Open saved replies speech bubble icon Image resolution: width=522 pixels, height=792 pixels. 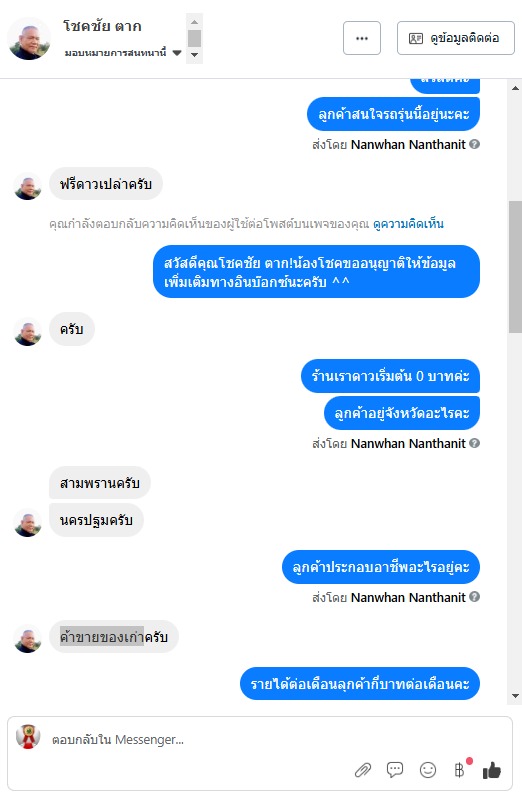point(395,769)
